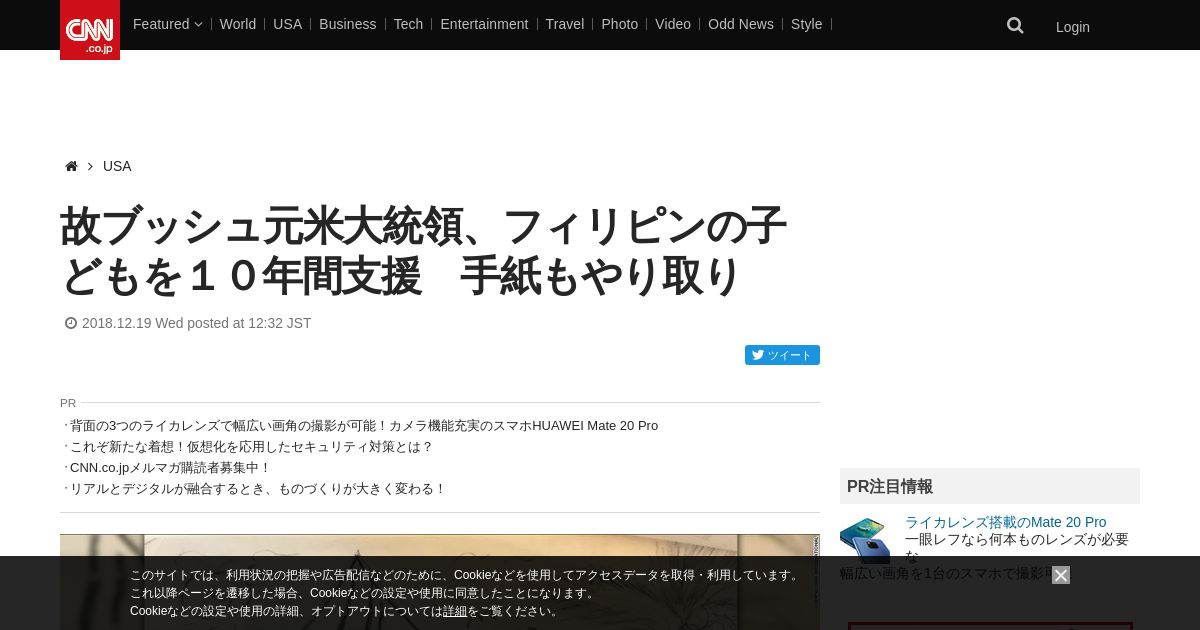The width and height of the screenshot is (1200, 630).
Task: Click the Mate 20 Pro phone thumbnail
Action: (x=865, y=541)
